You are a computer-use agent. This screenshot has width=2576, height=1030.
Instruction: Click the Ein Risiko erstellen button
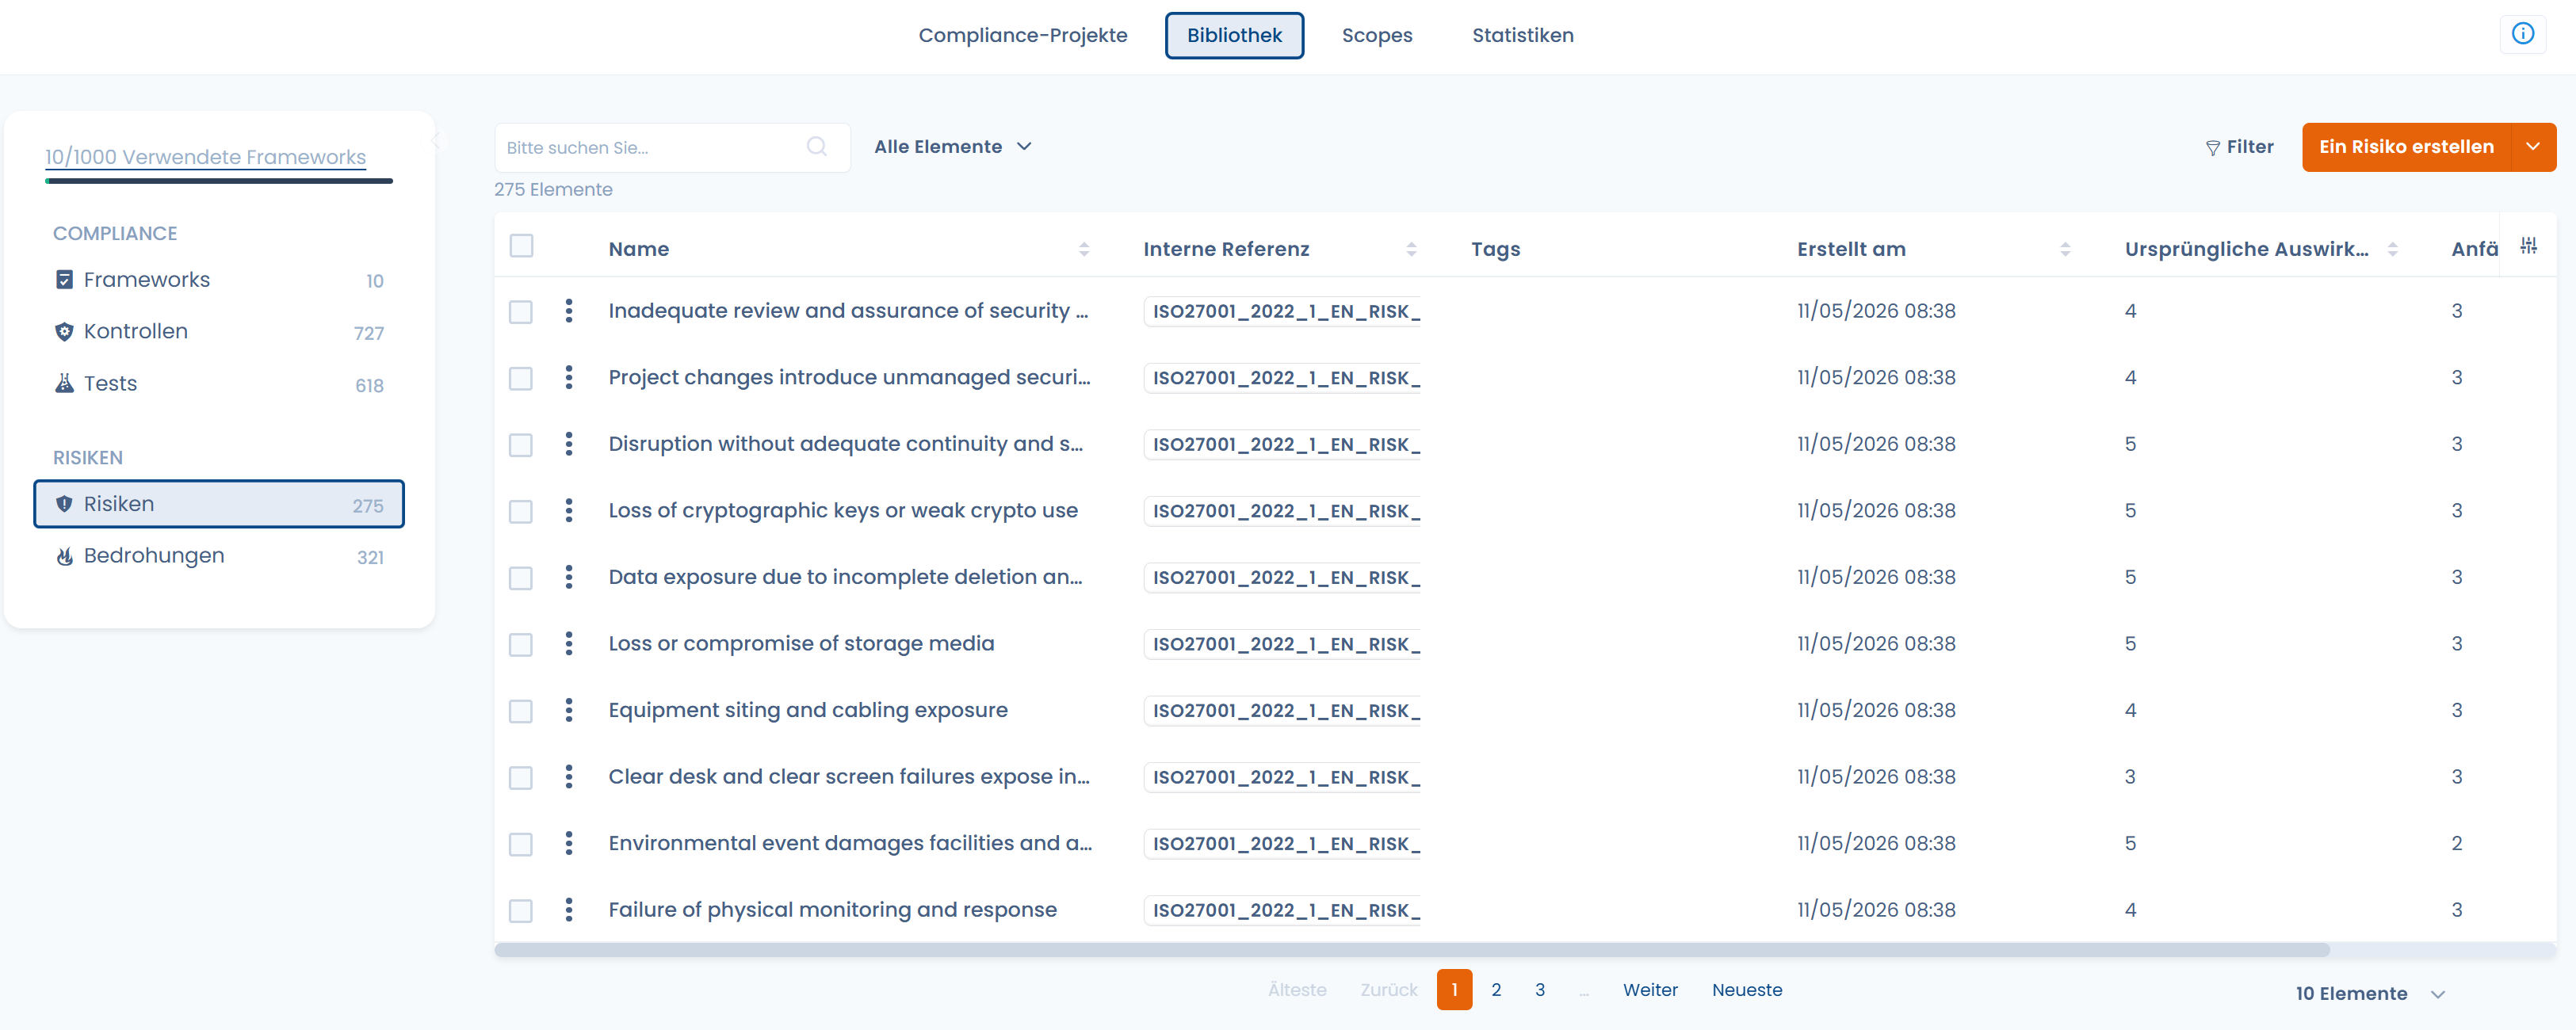(2406, 147)
